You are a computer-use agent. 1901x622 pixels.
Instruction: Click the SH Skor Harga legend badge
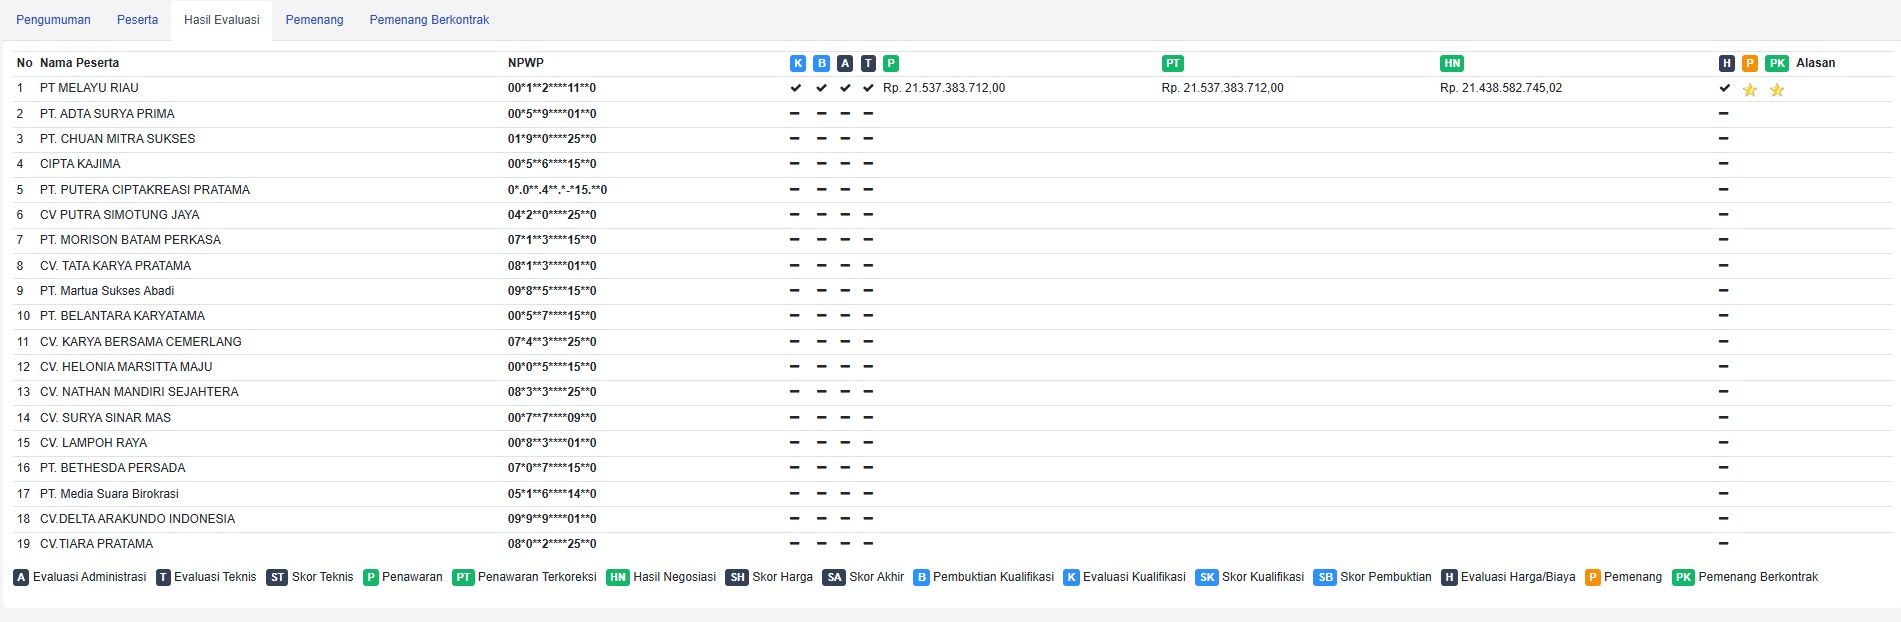737,577
